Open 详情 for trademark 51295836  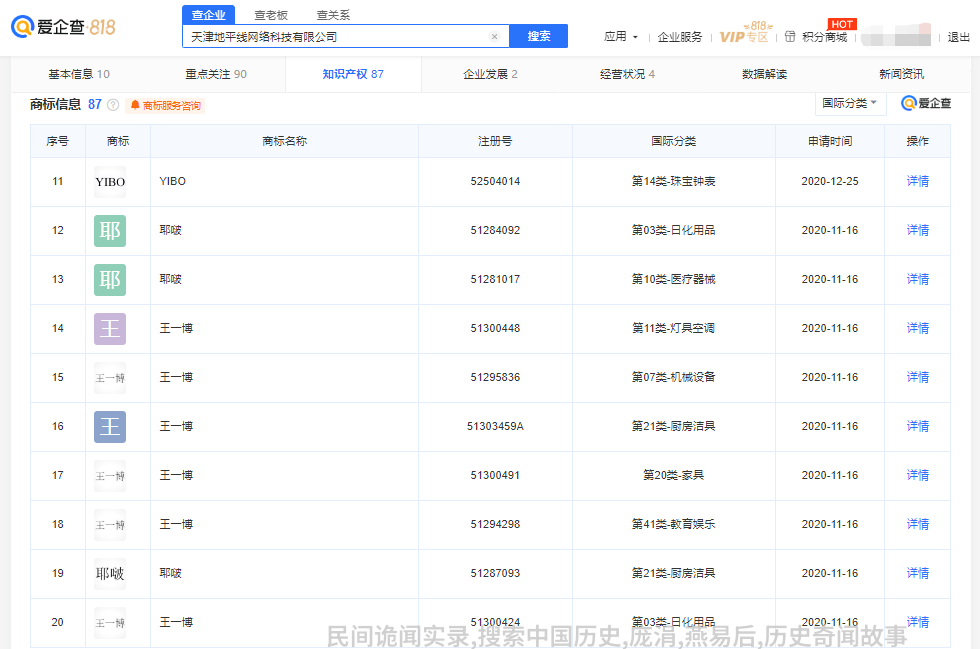tap(918, 377)
